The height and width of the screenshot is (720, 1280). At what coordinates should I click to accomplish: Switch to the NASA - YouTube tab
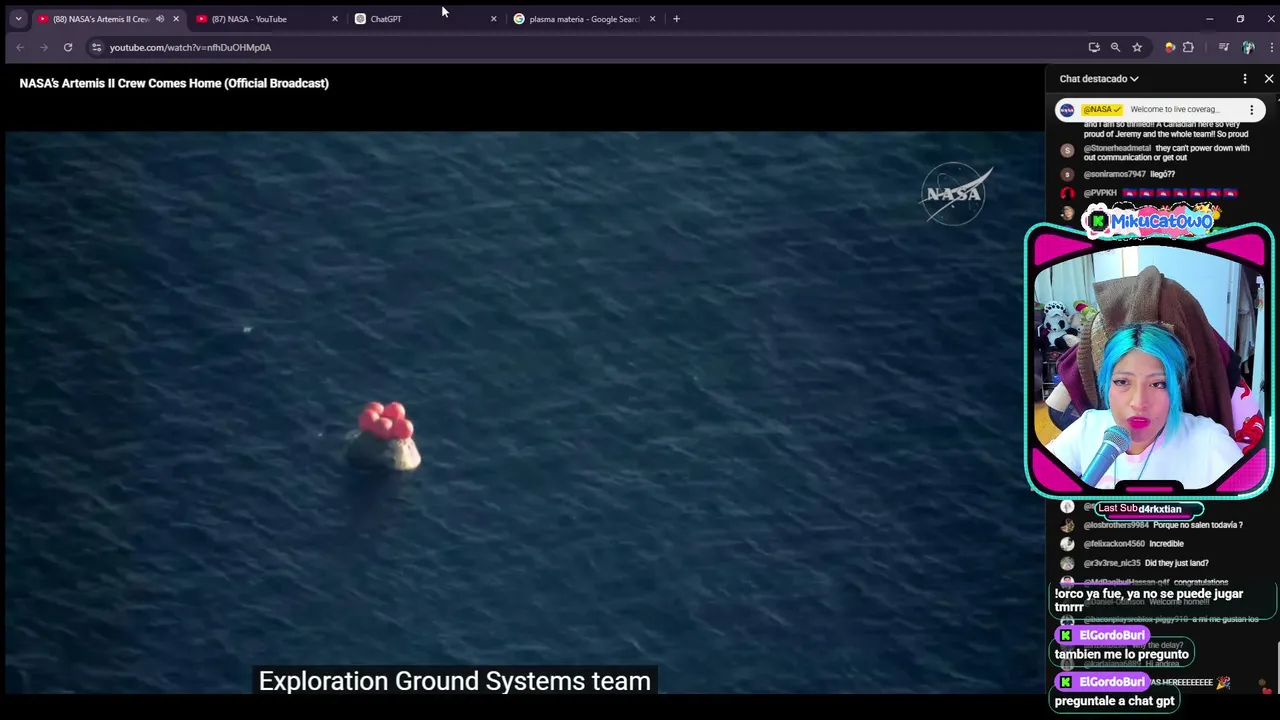coord(250,19)
